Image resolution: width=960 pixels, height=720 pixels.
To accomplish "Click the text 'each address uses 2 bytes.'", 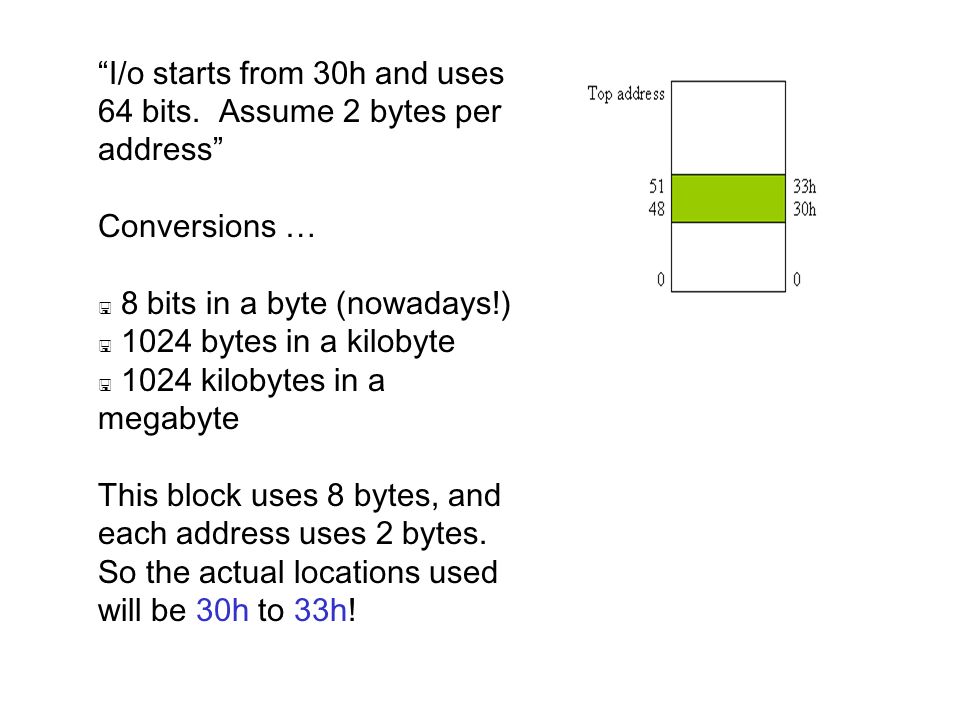I will (x=292, y=533).
